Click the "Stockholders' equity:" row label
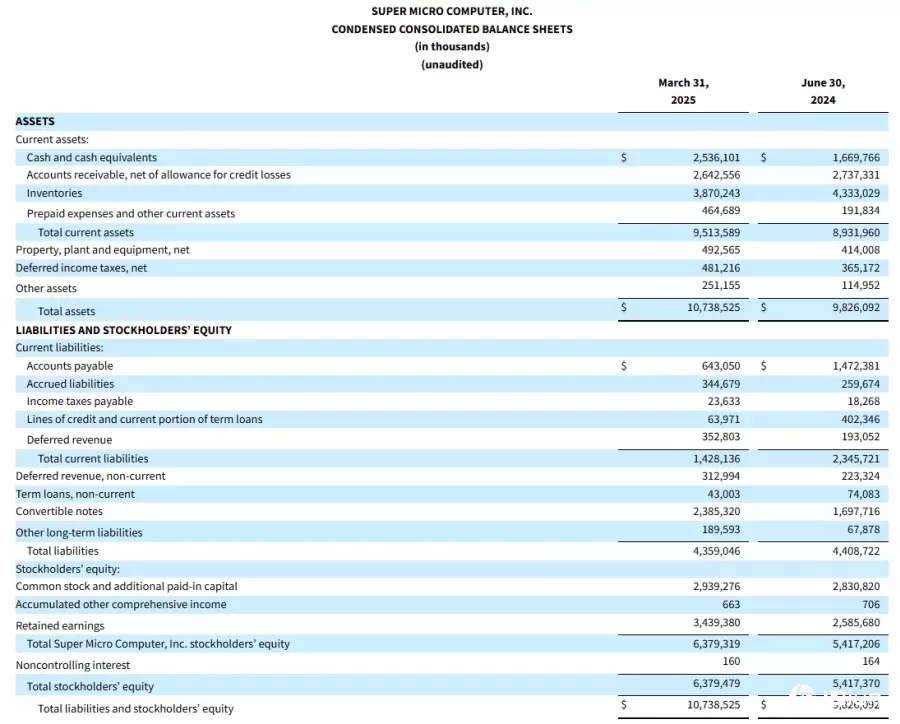This screenshot has width=900, height=724. (x=67, y=569)
